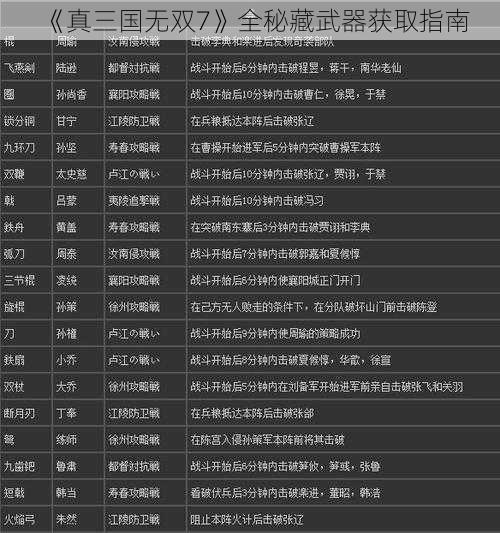Click the condition about defeating 陈登
This screenshot has width=500, height=533.
[x=313, y=307]
